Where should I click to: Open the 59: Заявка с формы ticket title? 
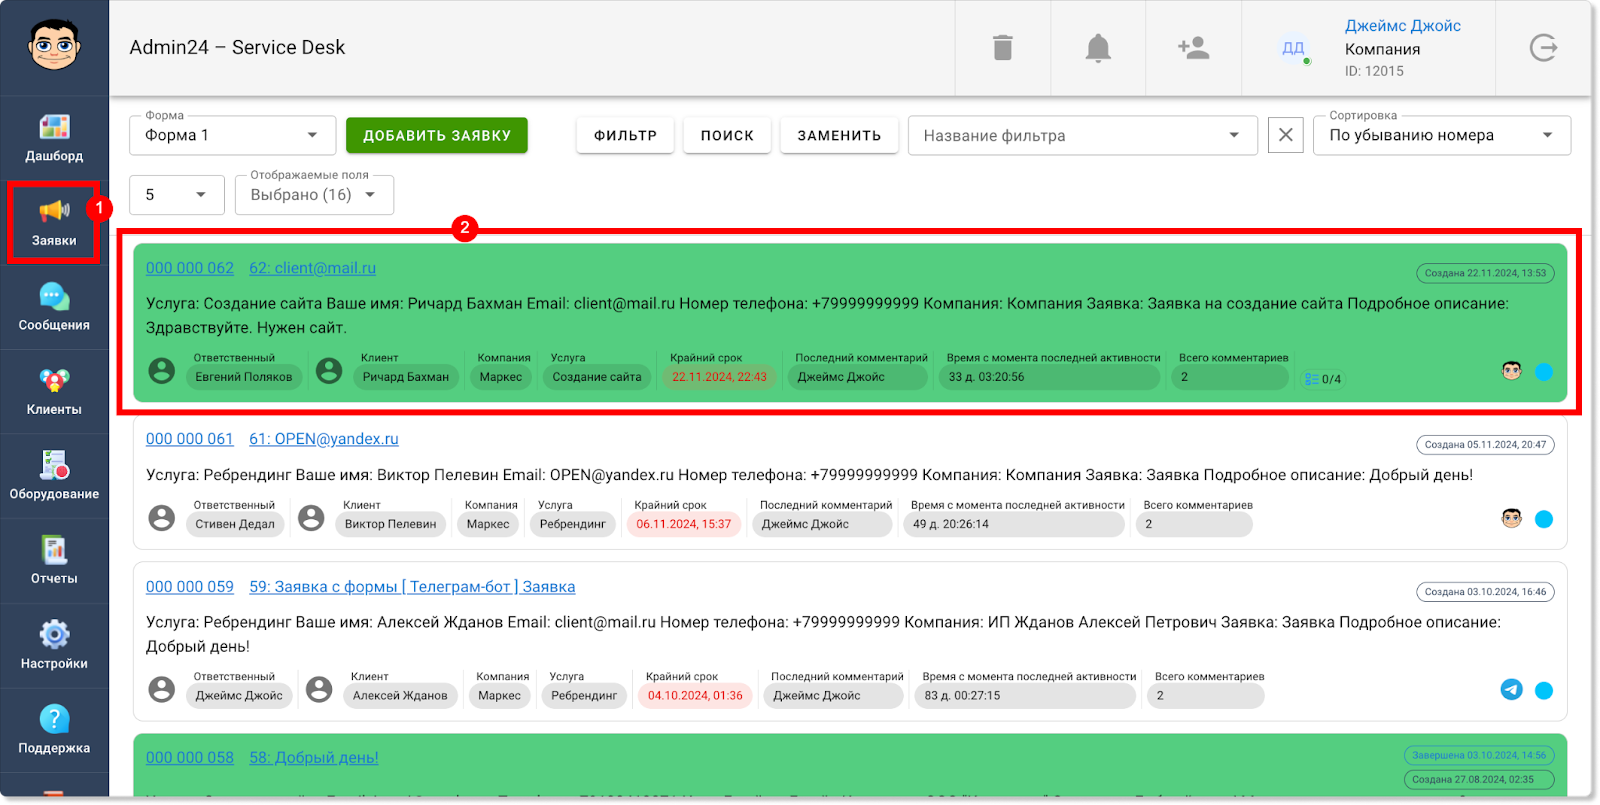[x=412, y=587]
